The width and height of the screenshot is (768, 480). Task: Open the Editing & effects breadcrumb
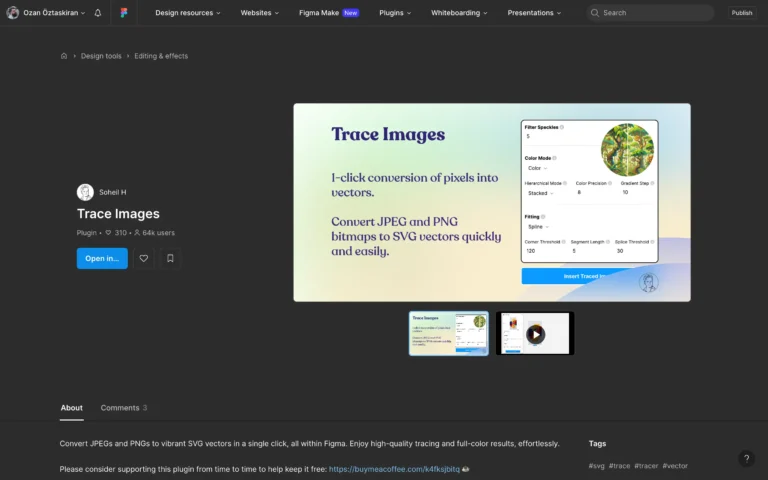pyautogui.click(x=161, y=56)
